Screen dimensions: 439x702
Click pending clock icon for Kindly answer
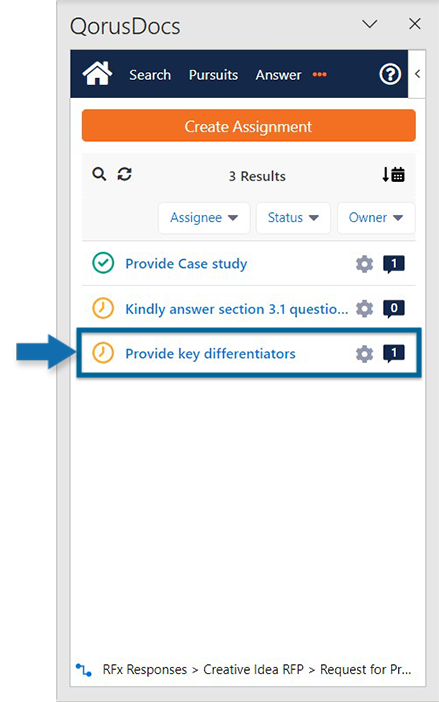point(103,308)
